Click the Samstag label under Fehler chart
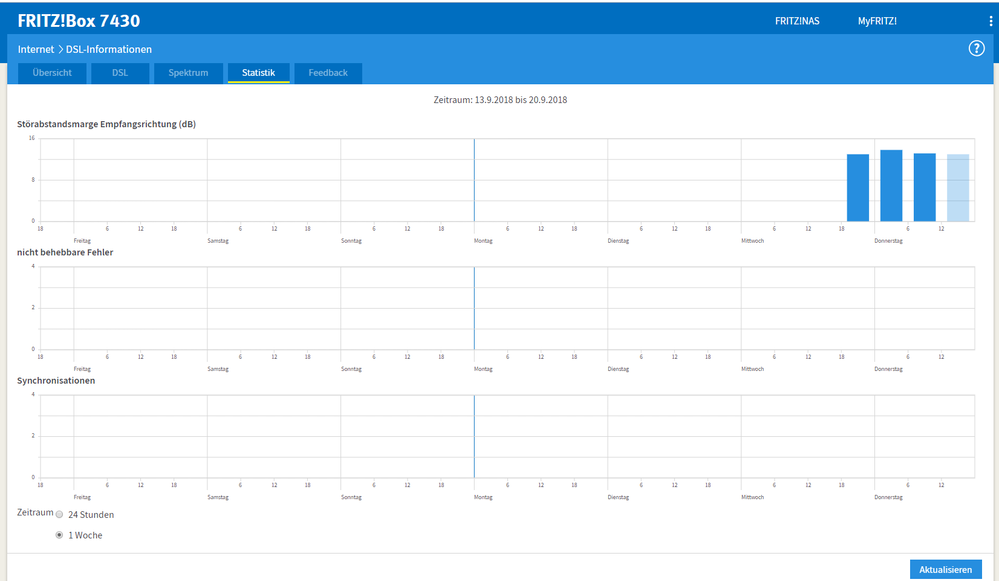The width and height of the screenshot is (999, 581). point(218,369)
